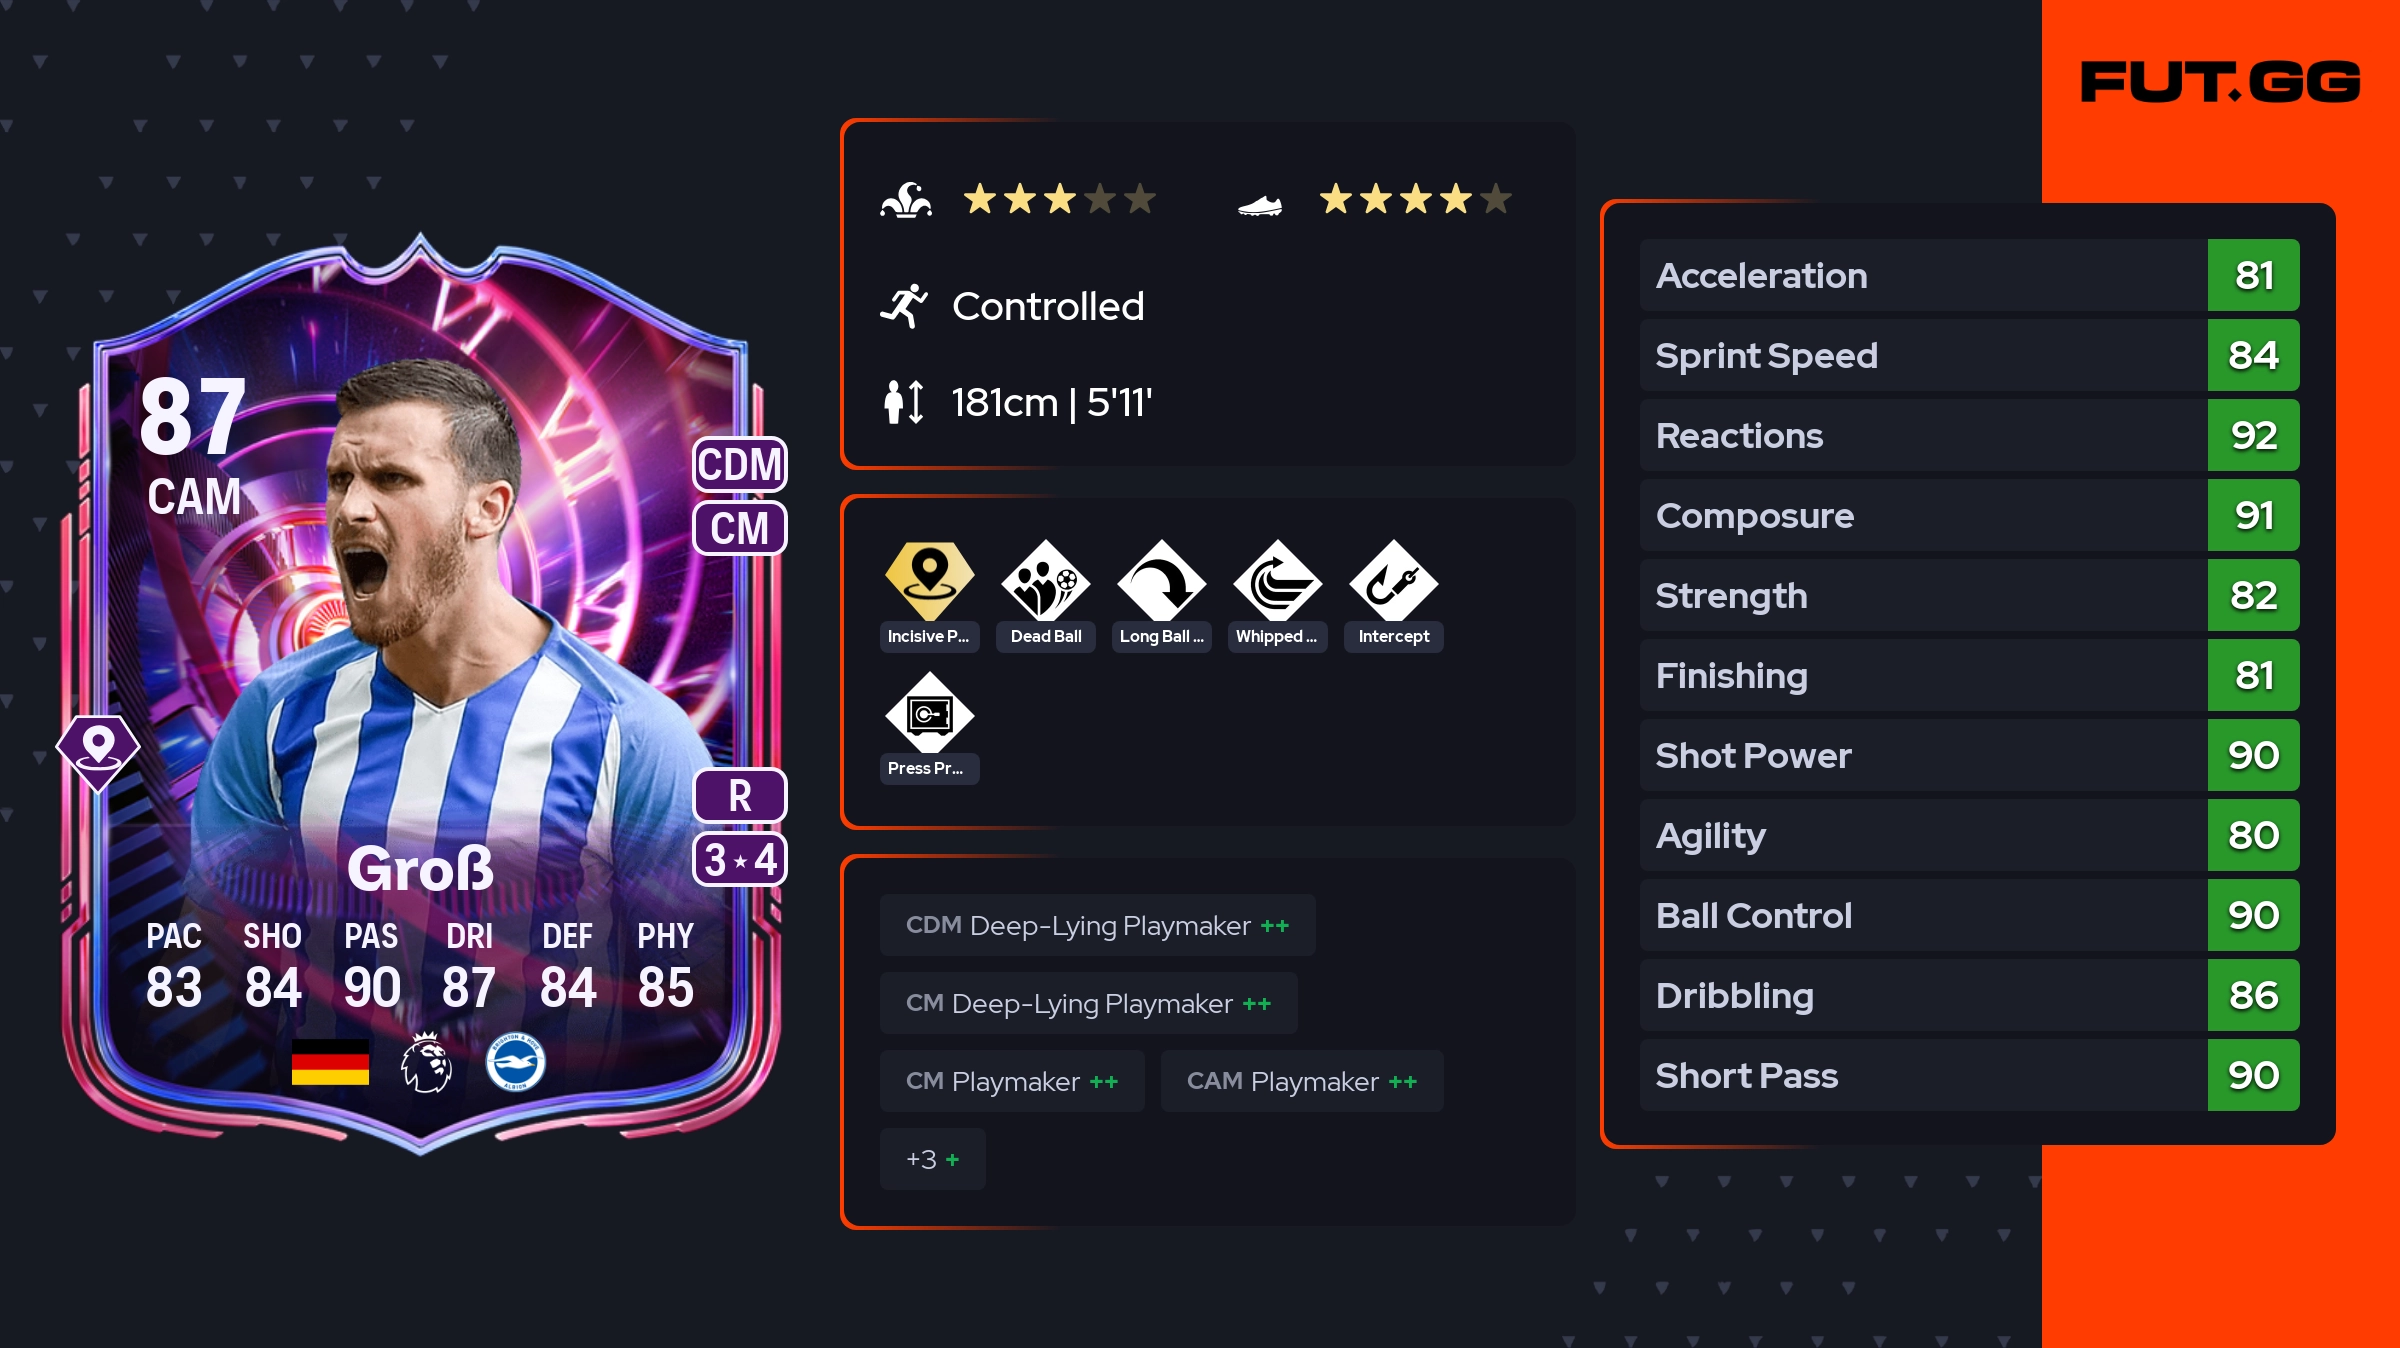
Task: Click the Germany flag on the card
Action: (330, 1062)
